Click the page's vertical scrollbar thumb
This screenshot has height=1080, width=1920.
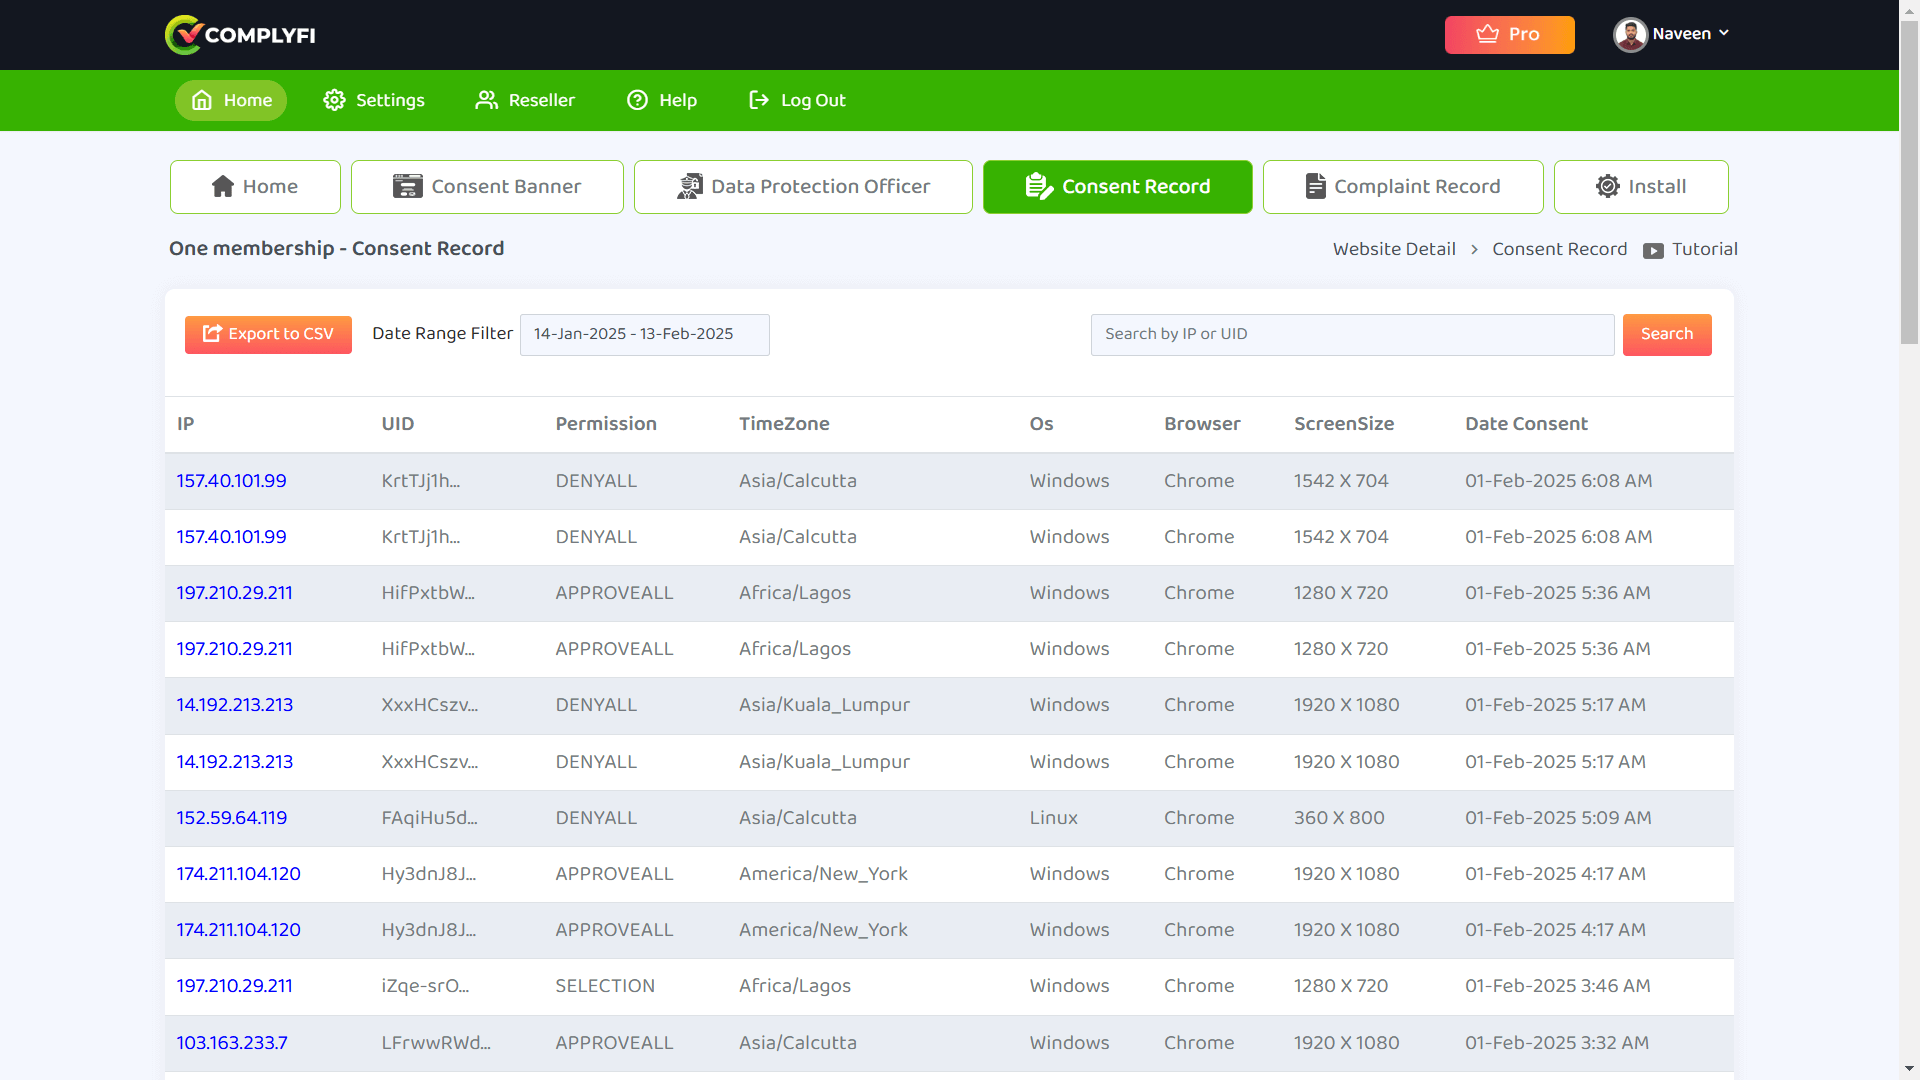tap(1909, 180)
